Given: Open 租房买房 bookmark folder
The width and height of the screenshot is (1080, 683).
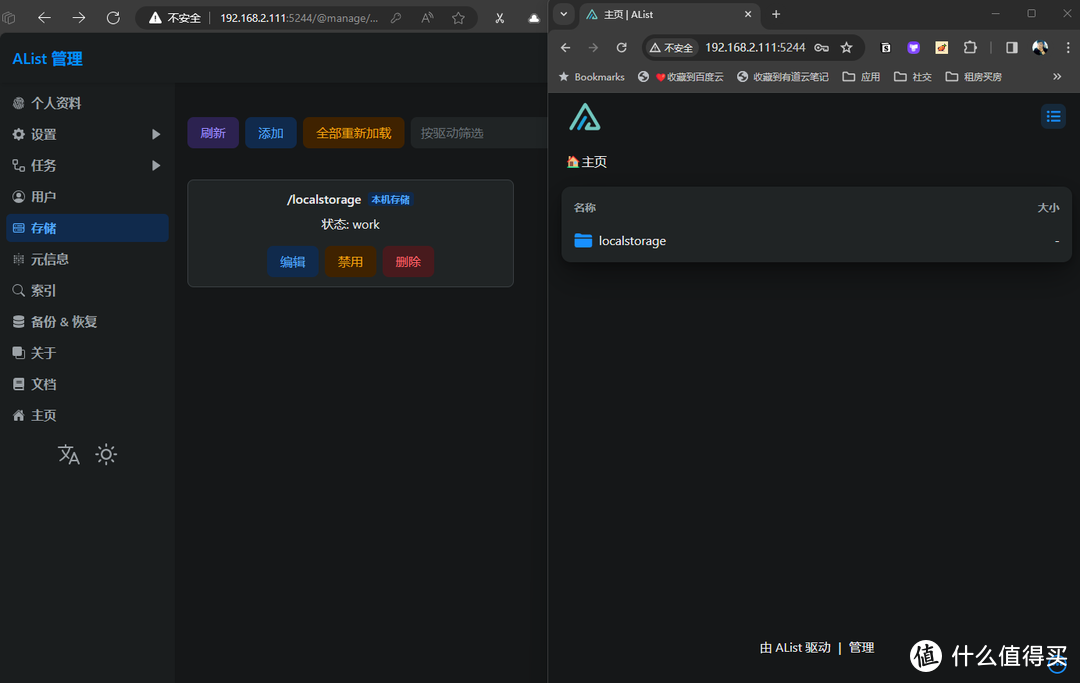Looking at the screenshot, I should (x=973, y=76).
